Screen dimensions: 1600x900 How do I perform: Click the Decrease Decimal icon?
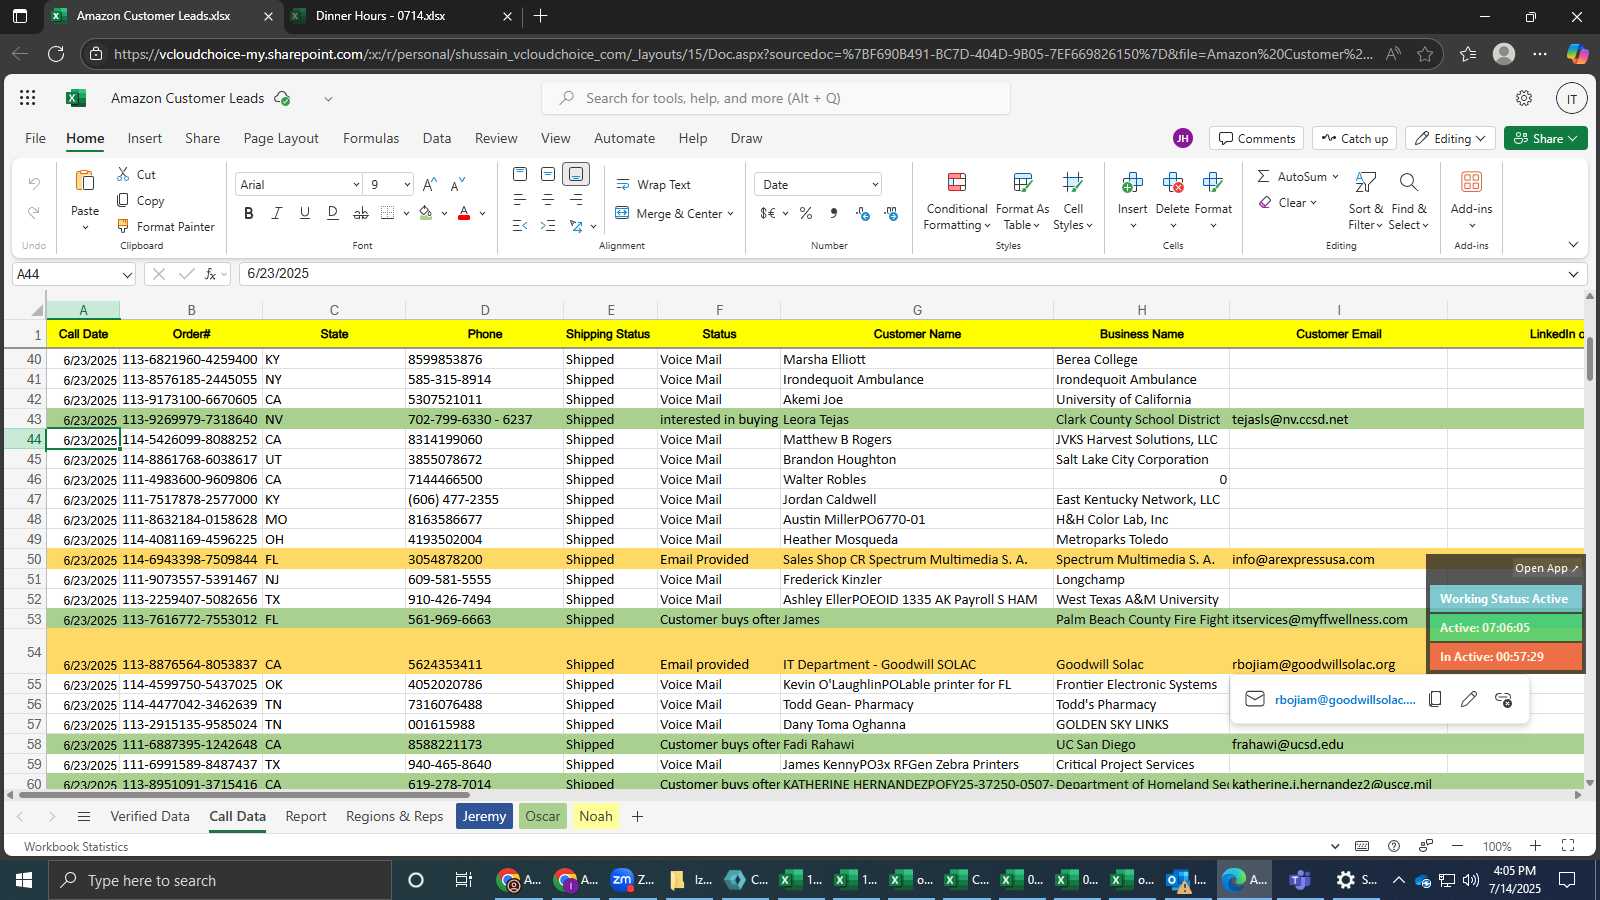click(x=891, y=213)
